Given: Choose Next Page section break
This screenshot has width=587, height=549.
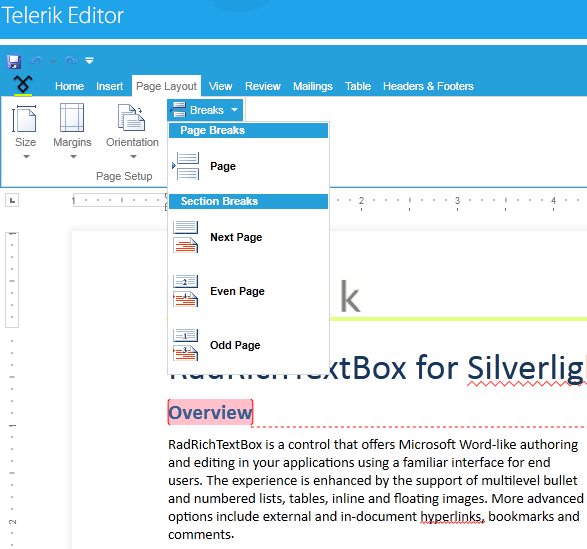Looking at the screenshot, I should (248, 237).
